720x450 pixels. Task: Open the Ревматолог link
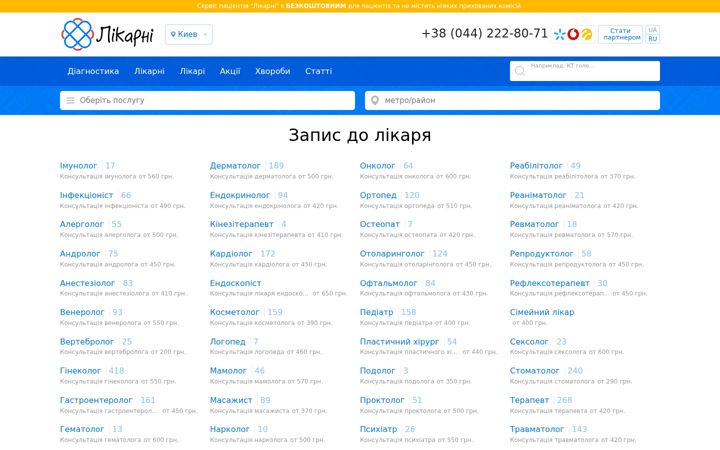click(534, 224)
